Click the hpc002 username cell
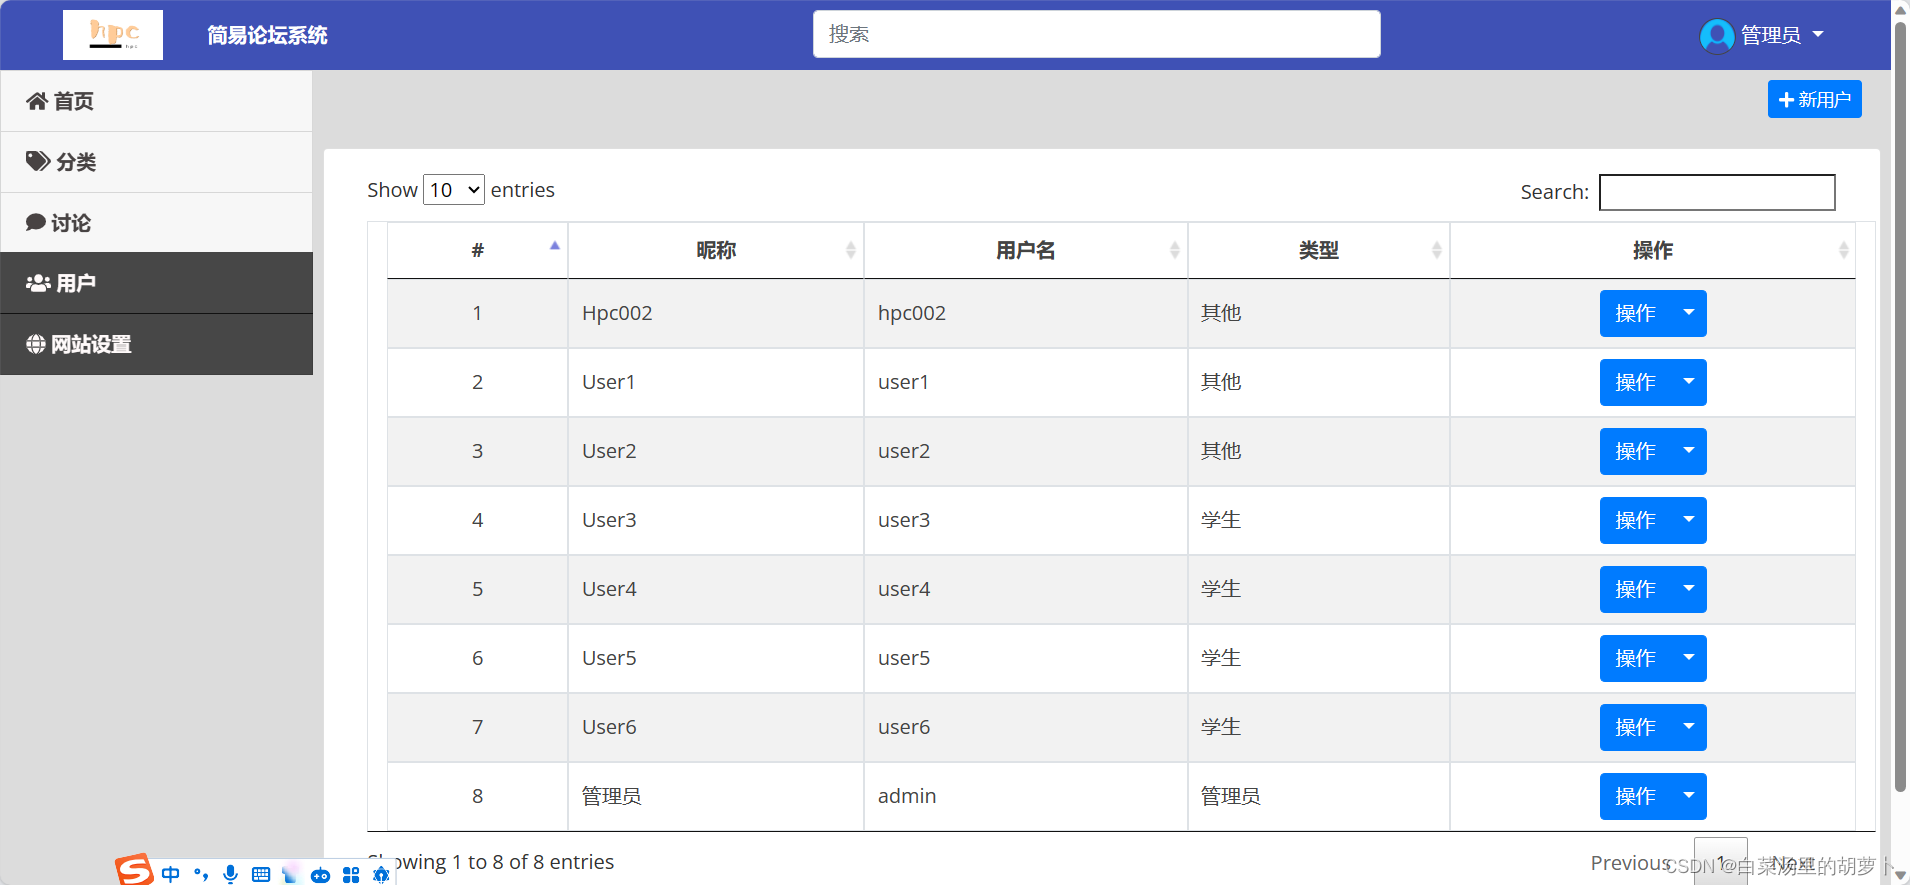Screen dimensions: 1910x885 point(1026,313)
